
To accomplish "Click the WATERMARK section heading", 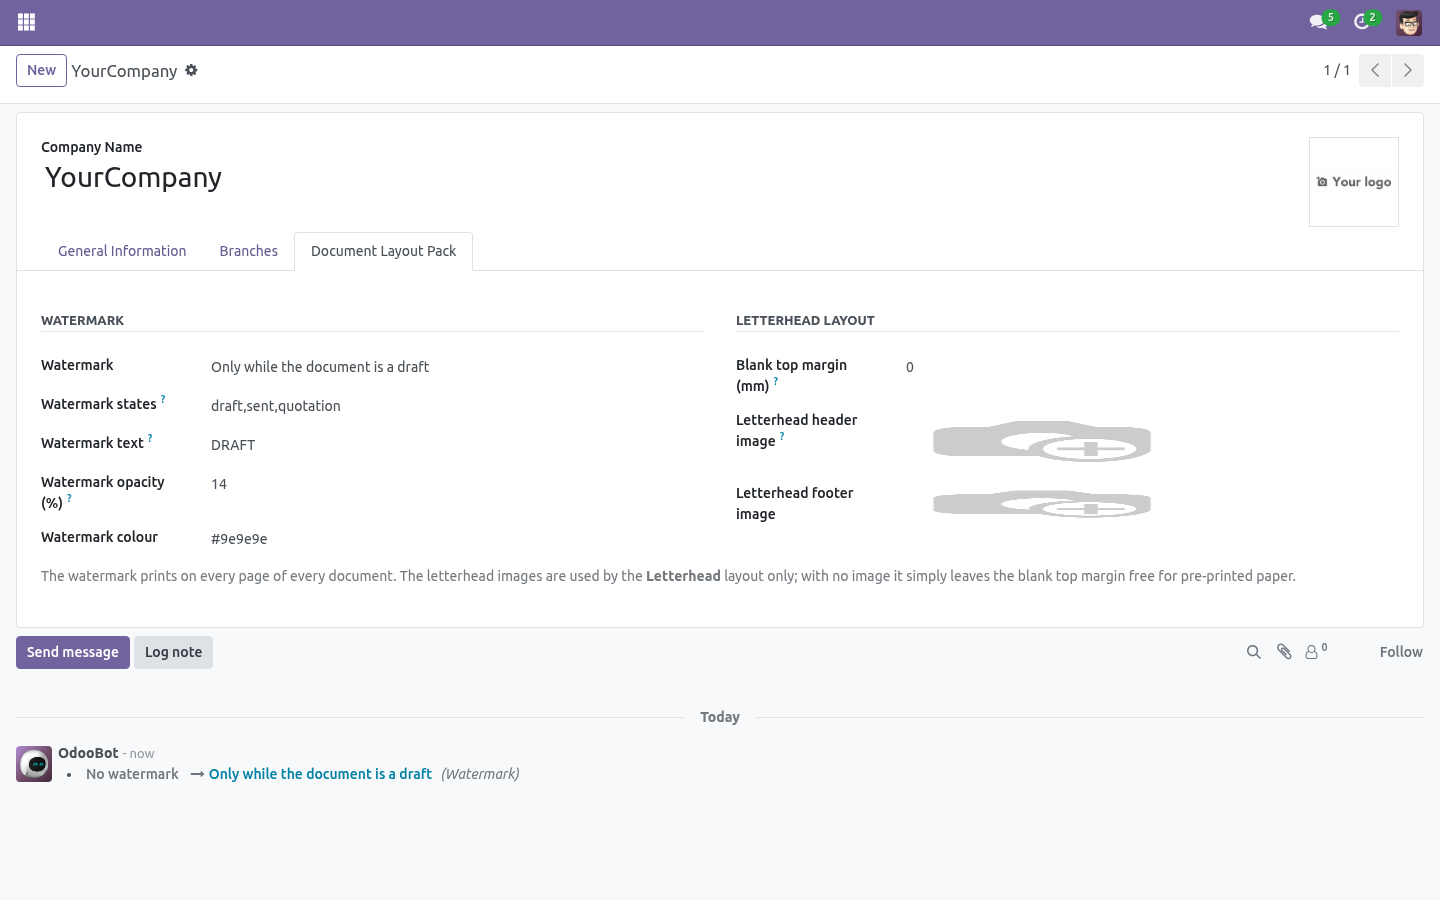I will click(83, 321).
